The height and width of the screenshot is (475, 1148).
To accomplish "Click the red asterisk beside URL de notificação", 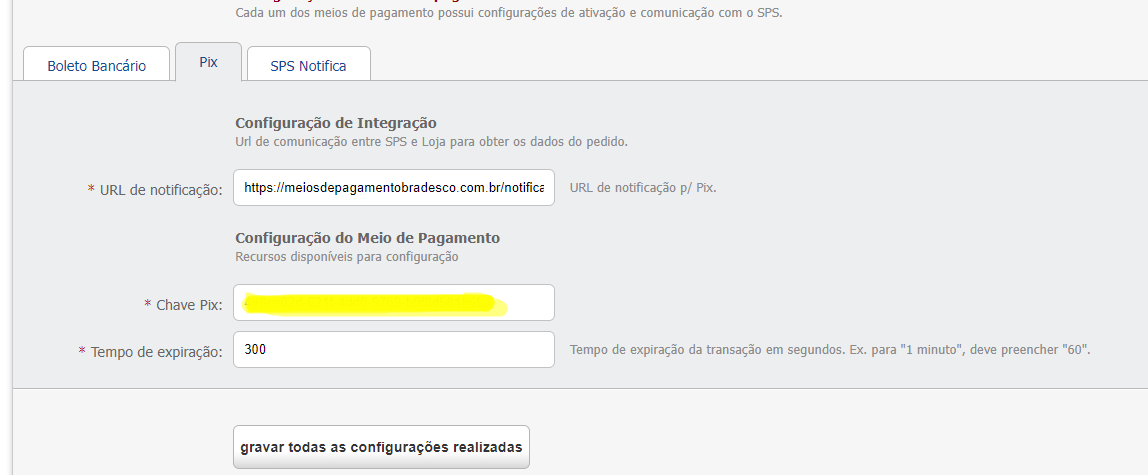I will 92,190.
